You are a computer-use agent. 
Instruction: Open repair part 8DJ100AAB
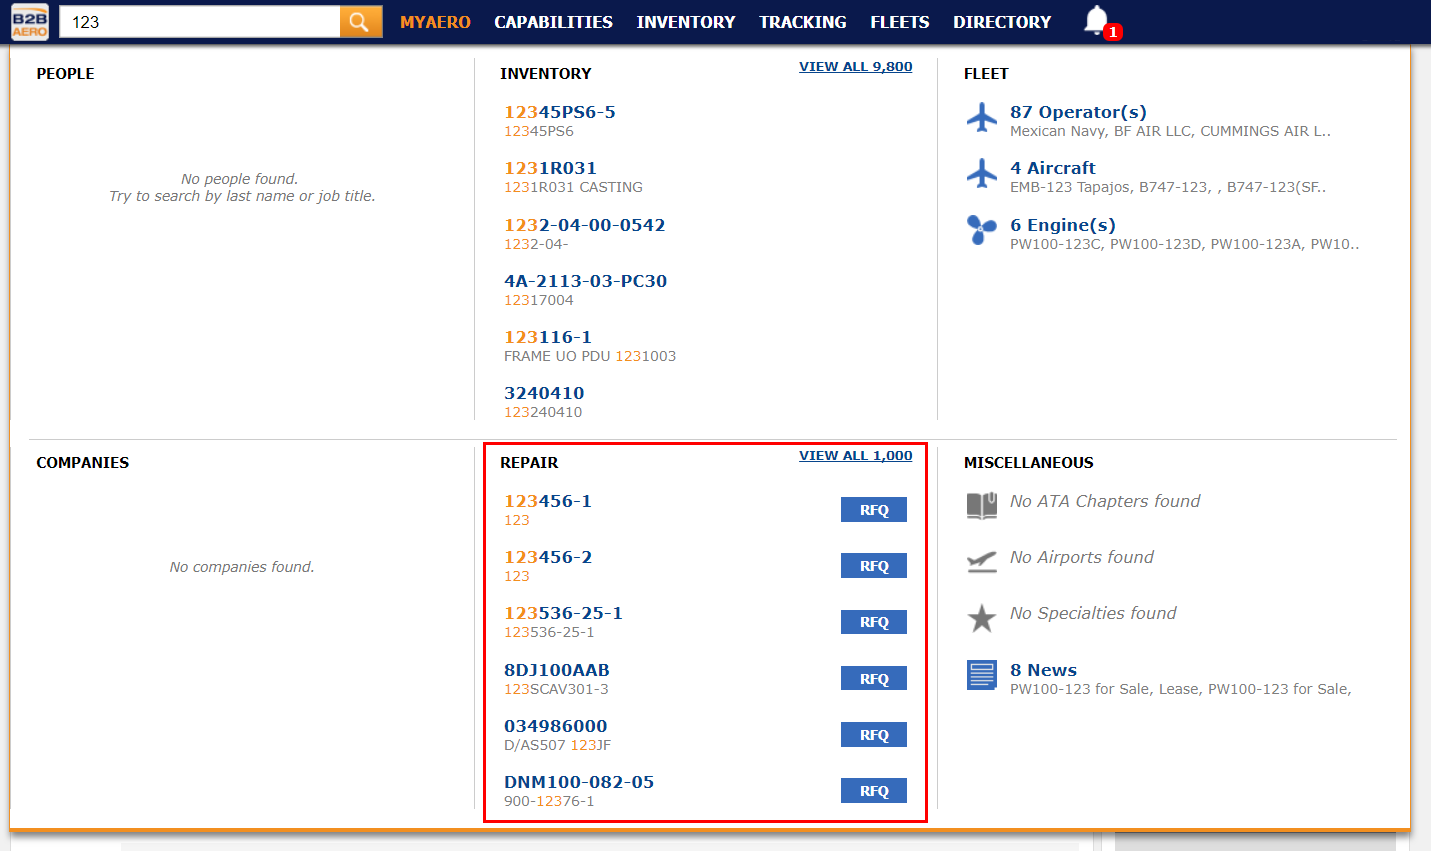tap(557, 670)
